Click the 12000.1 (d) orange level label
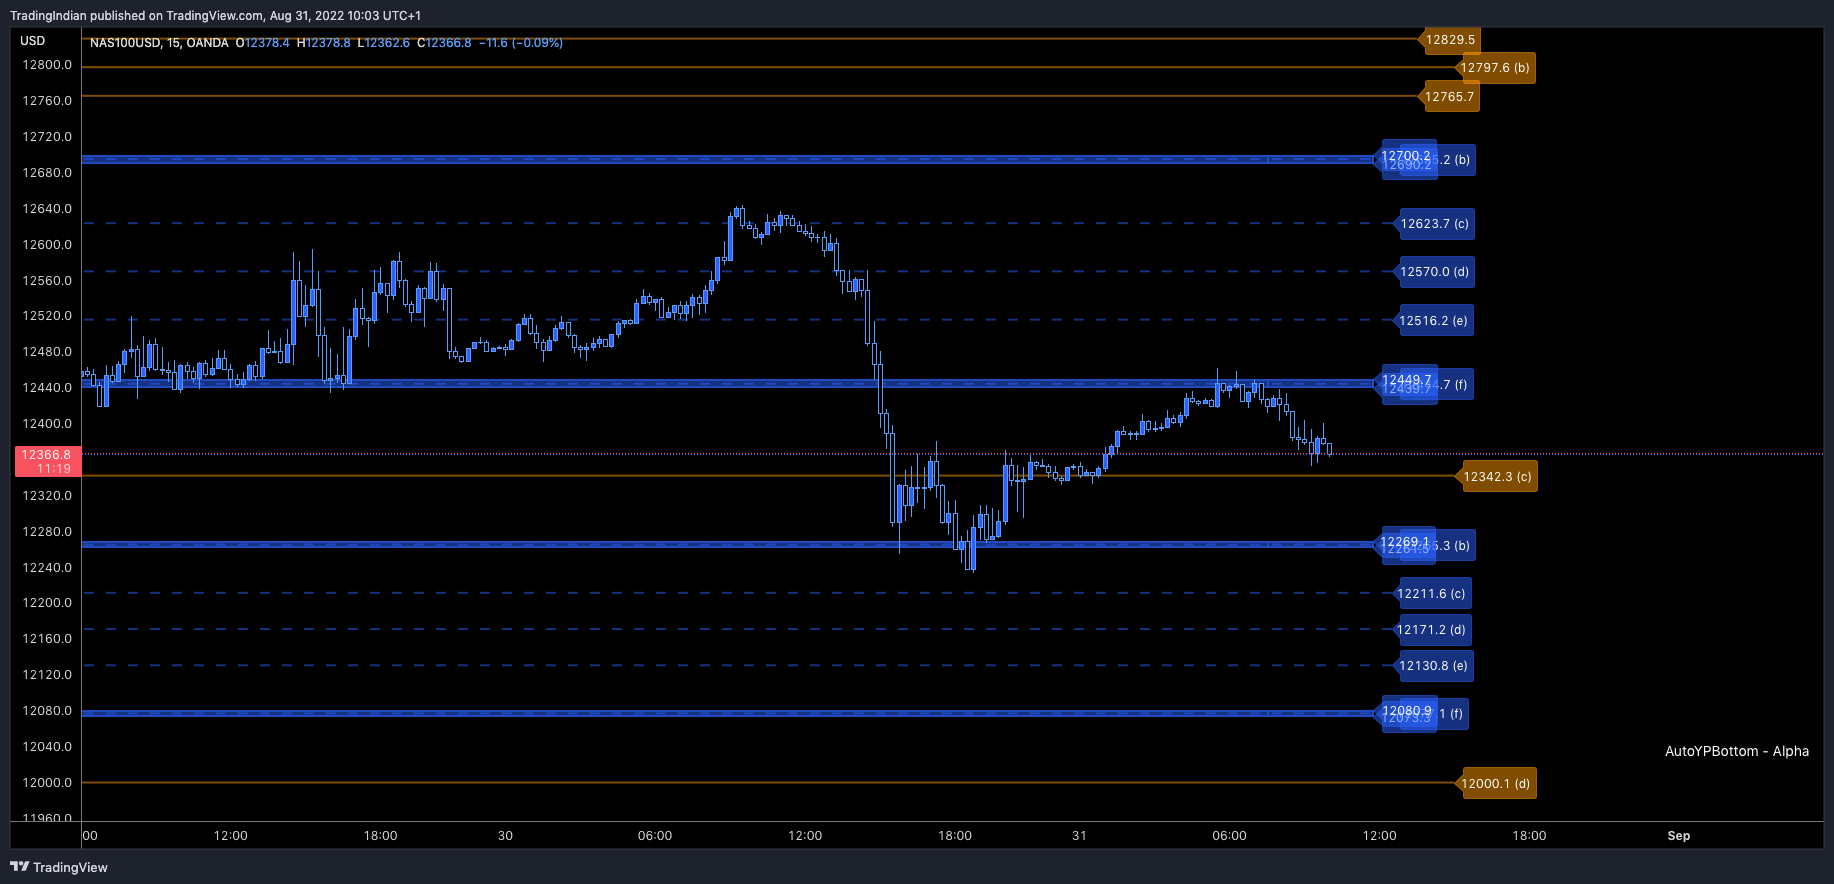 [x=1496, y=784]
